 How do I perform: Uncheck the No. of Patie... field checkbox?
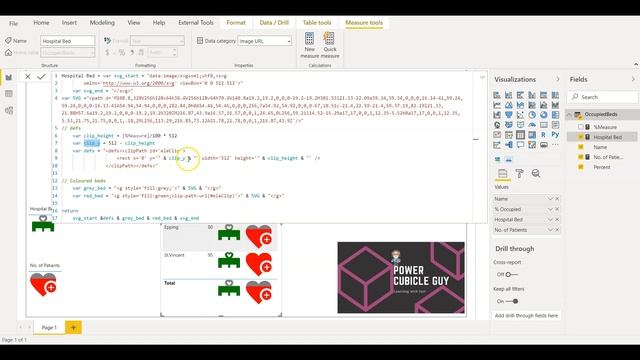click(x=581, y=157)
